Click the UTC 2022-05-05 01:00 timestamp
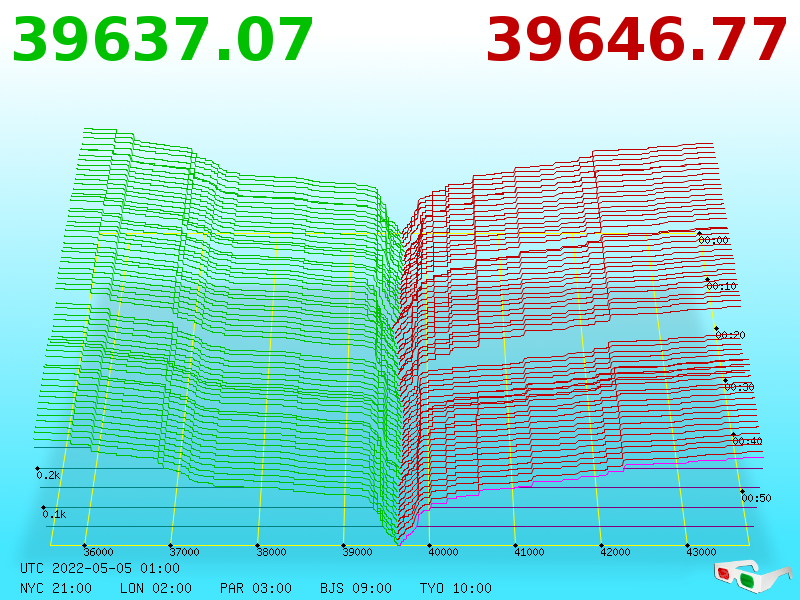 (x=100, y=568)
